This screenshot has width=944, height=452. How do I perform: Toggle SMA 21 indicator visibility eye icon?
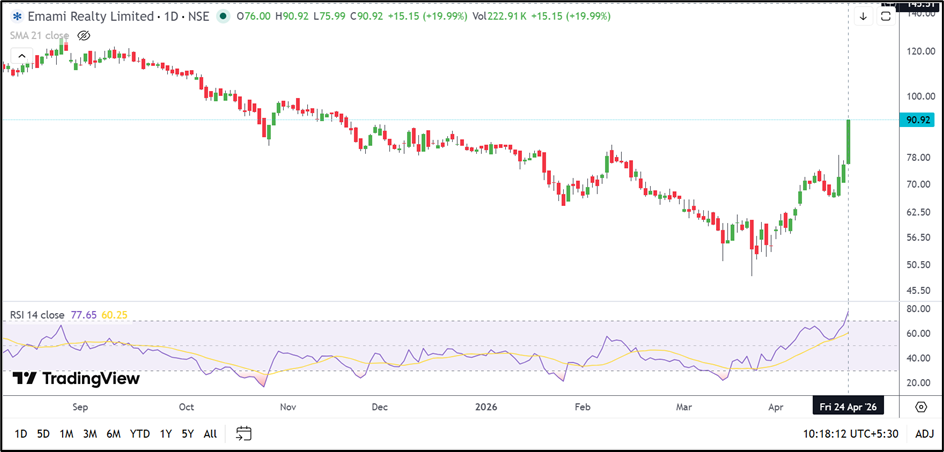click(85, 35)
